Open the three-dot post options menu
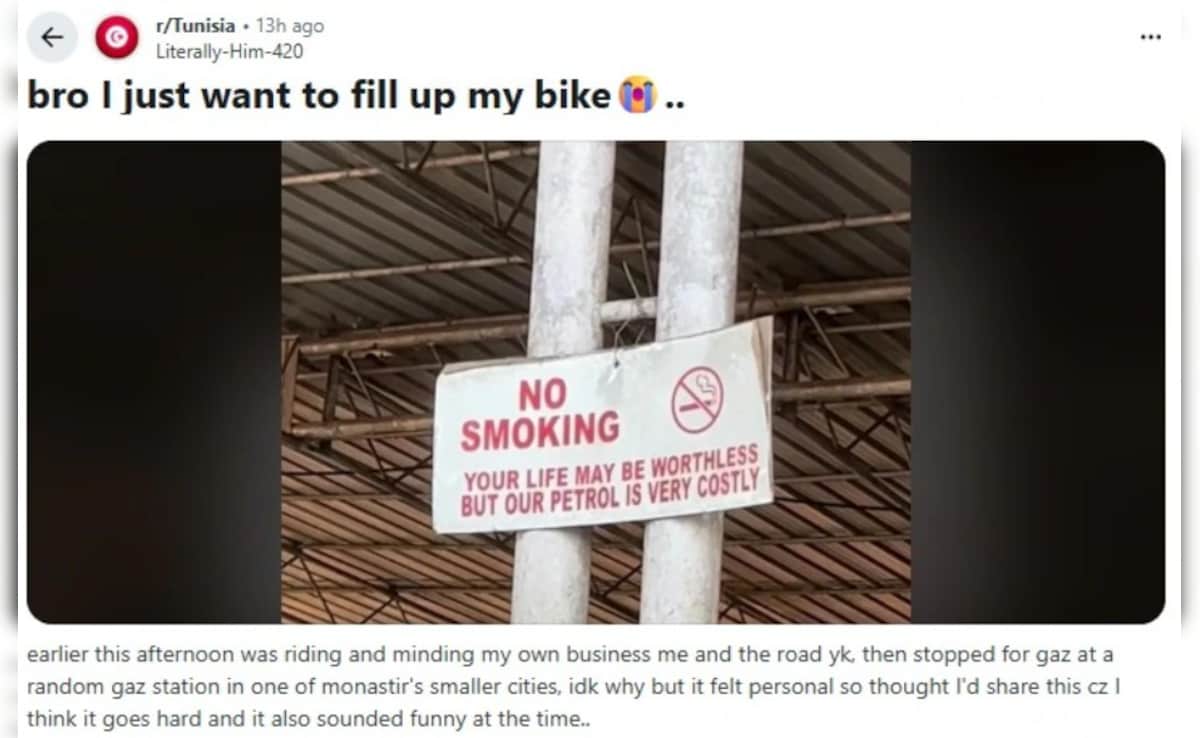This screenshot has width=1200, height=738. pyautogui.click(x=1151, y=37)
